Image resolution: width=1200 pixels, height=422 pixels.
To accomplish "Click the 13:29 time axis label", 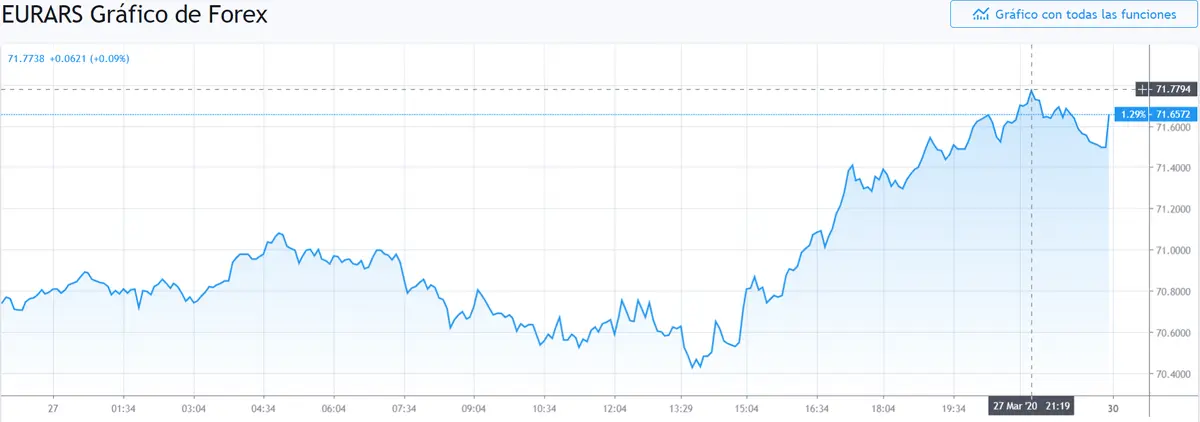I will 682,408.
